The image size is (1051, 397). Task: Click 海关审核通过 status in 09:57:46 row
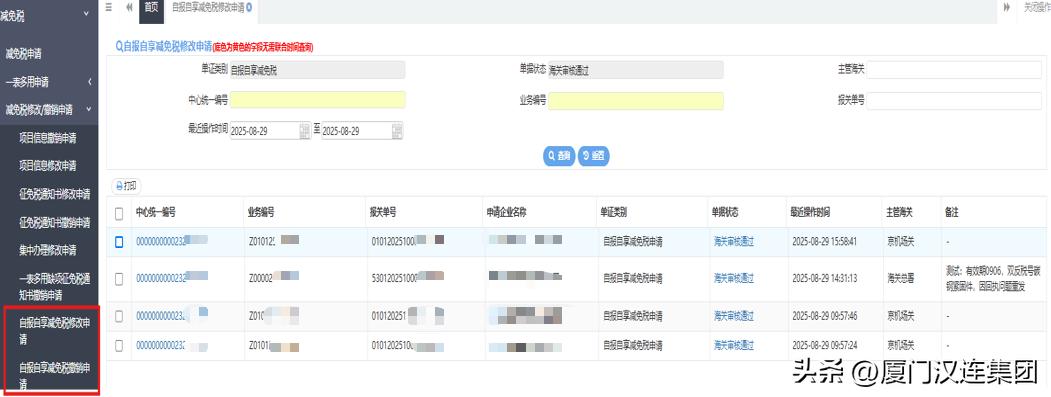click(734, 315)
